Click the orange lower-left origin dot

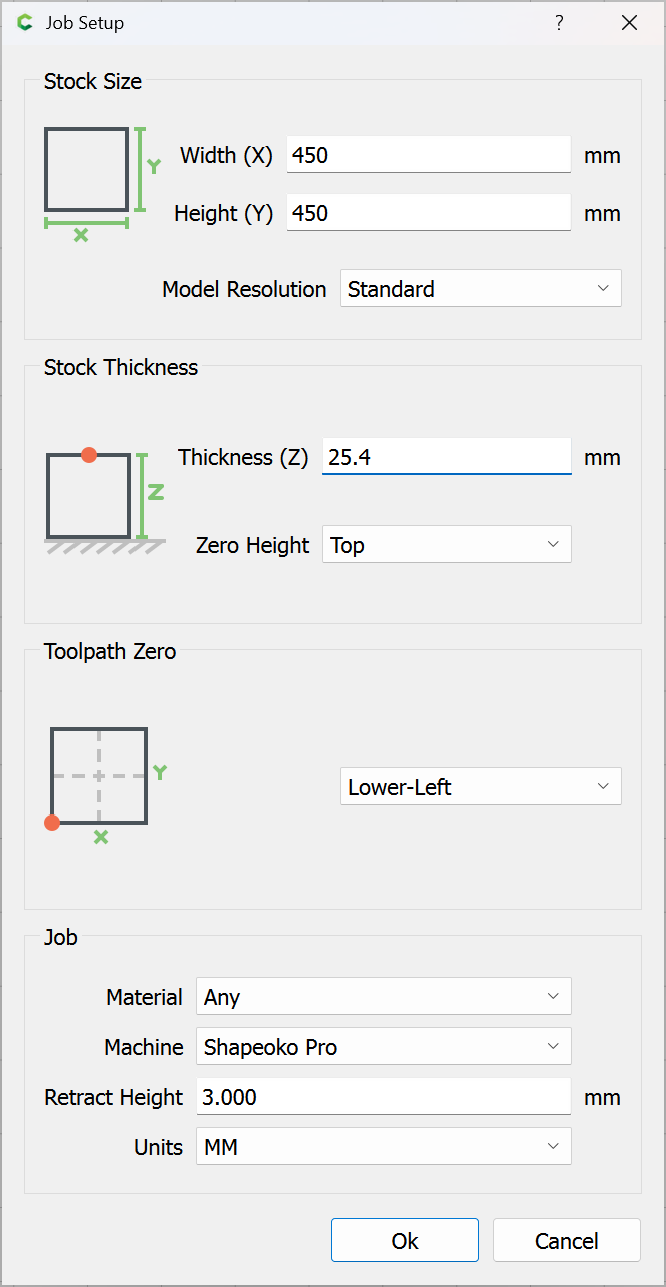[52, 823]
